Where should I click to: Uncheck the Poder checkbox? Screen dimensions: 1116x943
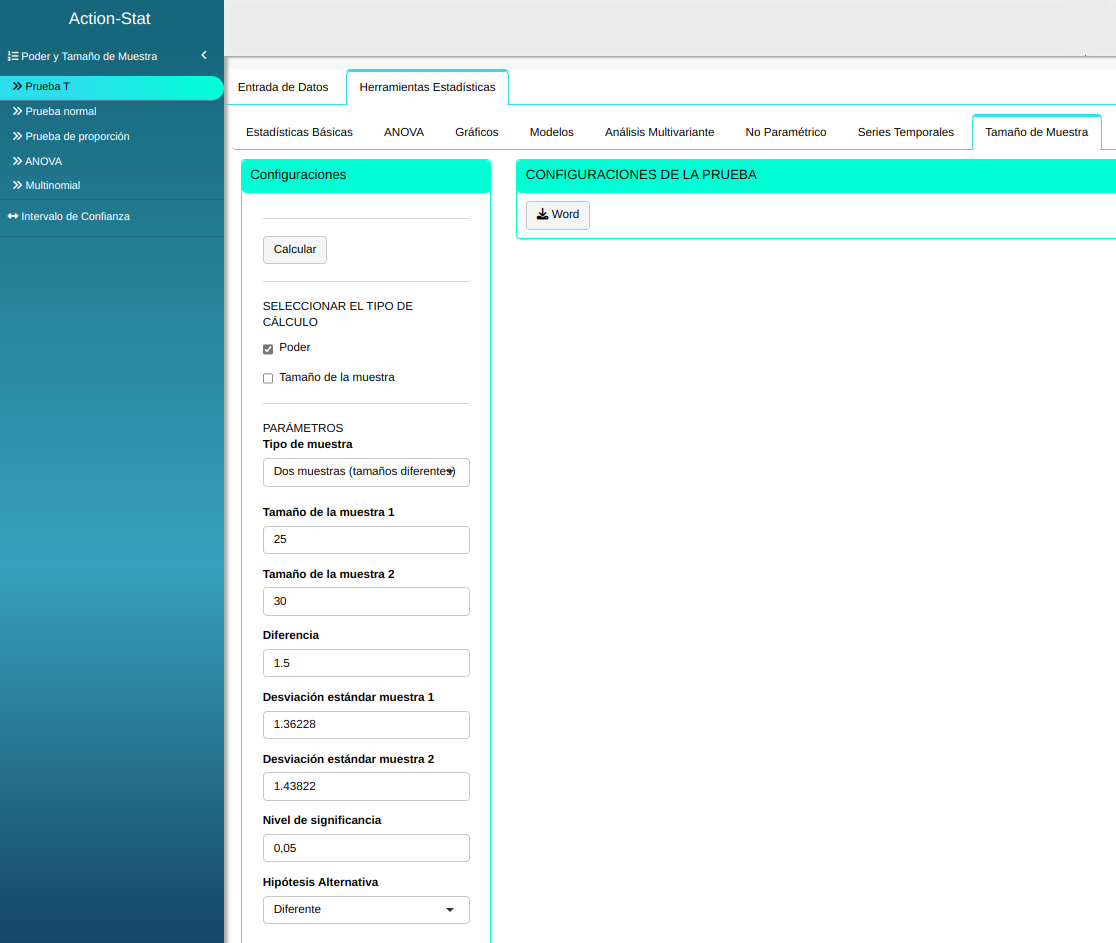(268, 349)
